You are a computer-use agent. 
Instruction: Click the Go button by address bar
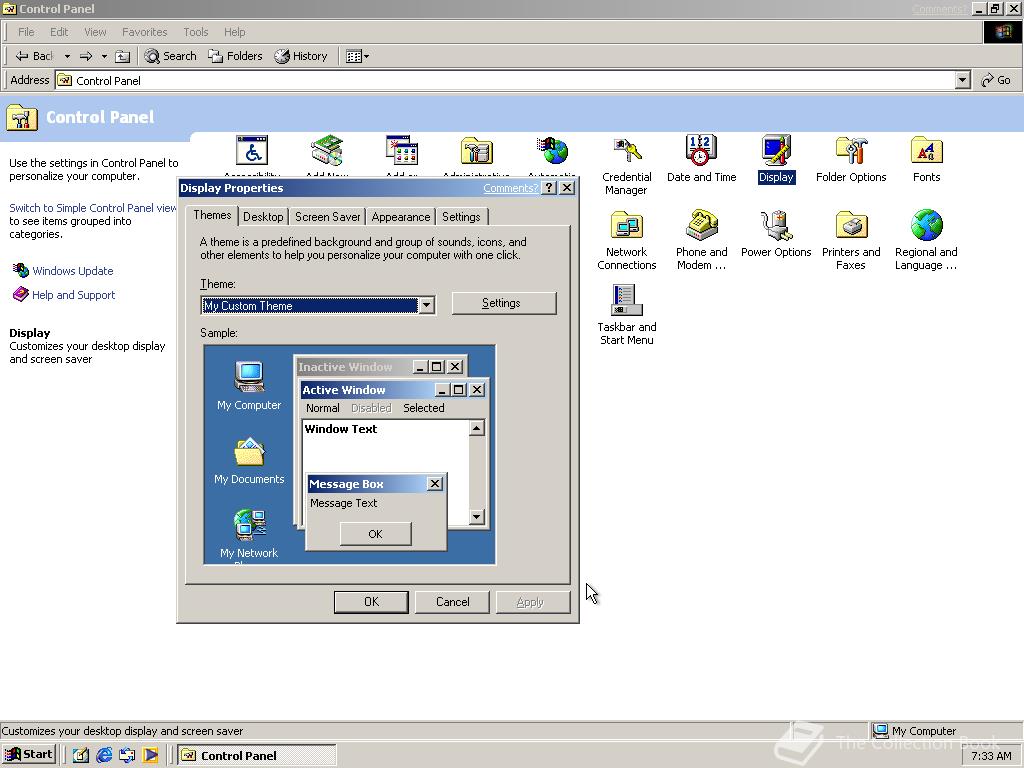996,80
